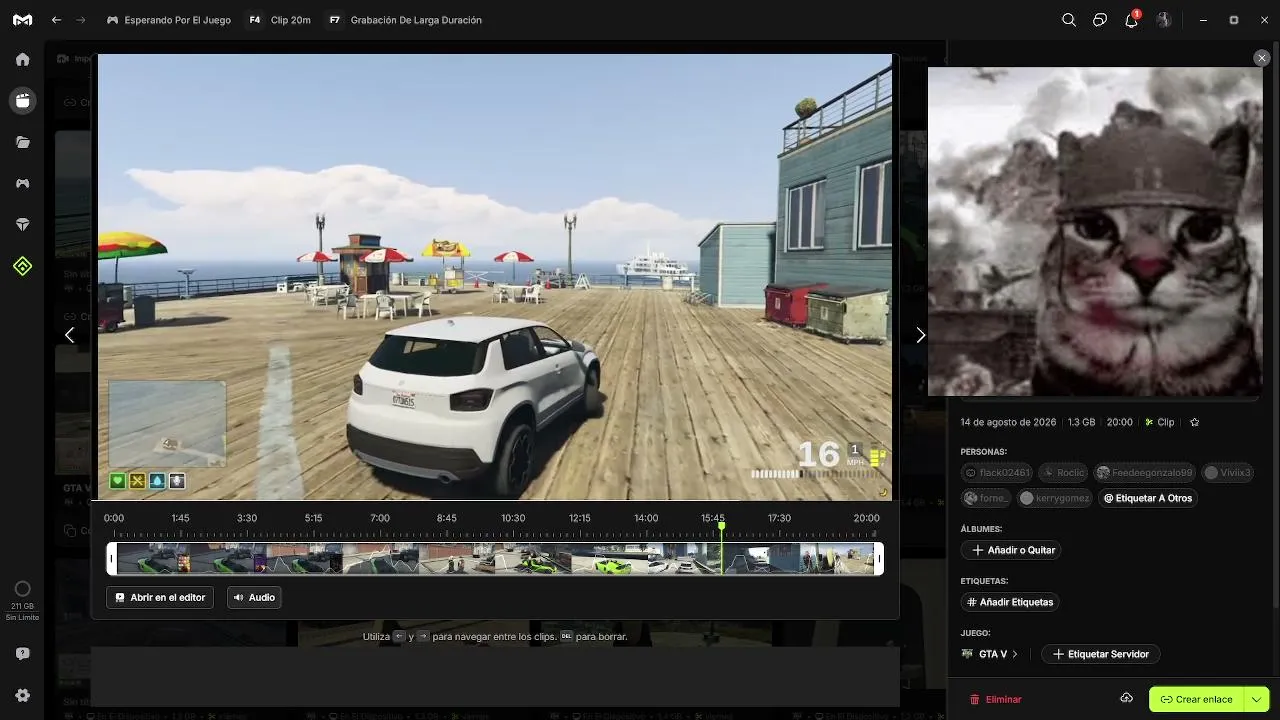Open the profile avatar in the top bar
1280x720 pixels.
point(1163,20)
